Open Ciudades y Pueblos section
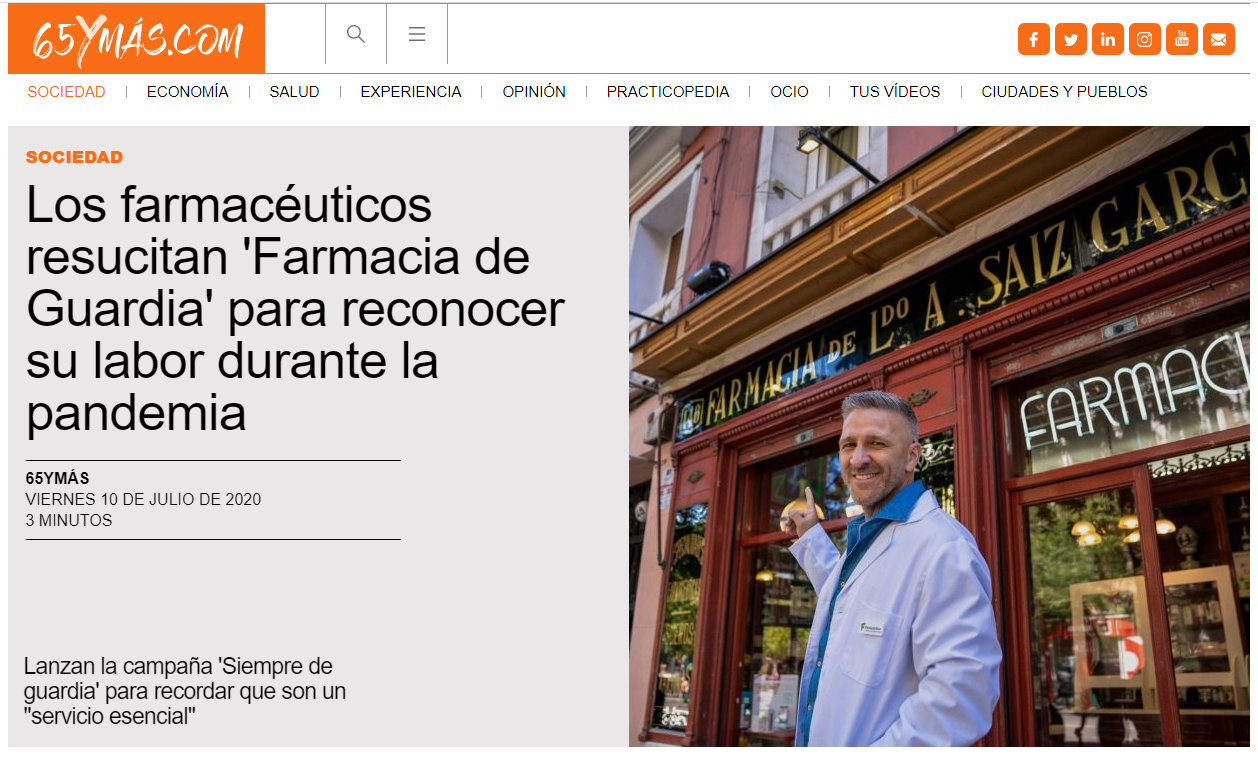The height and width of the screenshot is (758, 1258). pos(1064,92)
